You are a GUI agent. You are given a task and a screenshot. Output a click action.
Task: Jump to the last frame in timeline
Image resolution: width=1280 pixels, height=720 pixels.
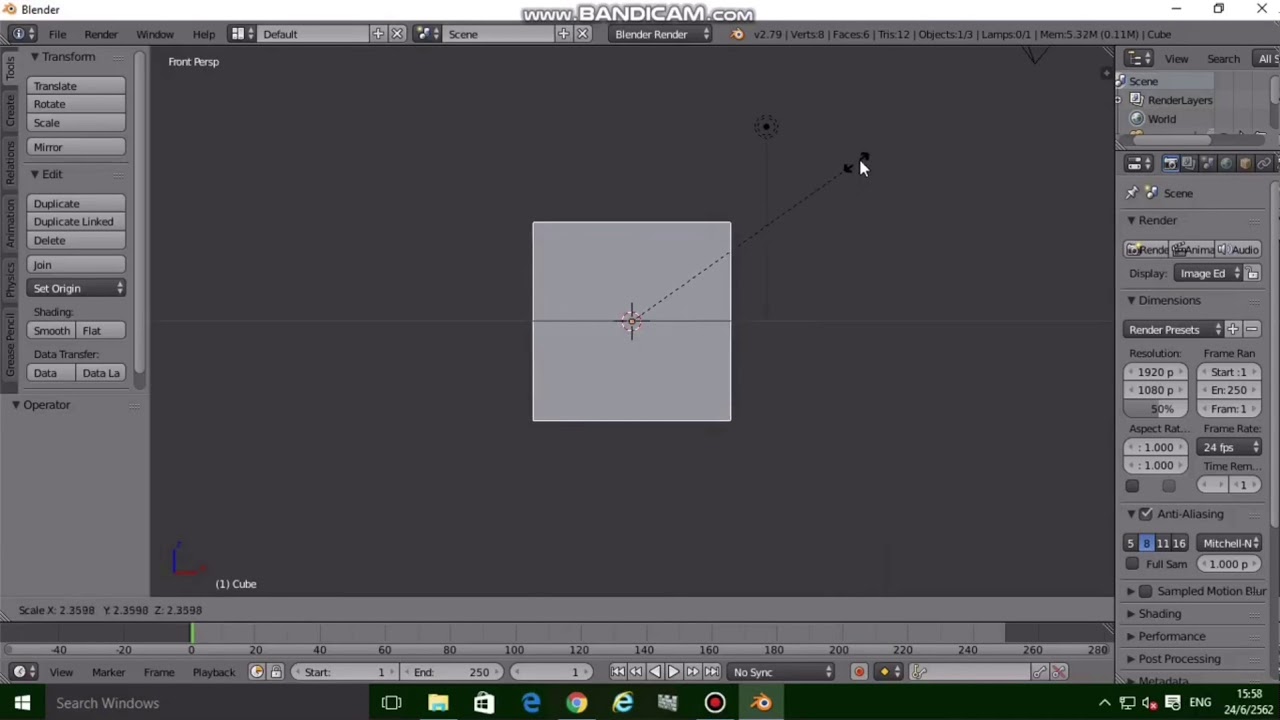[711, 672]
